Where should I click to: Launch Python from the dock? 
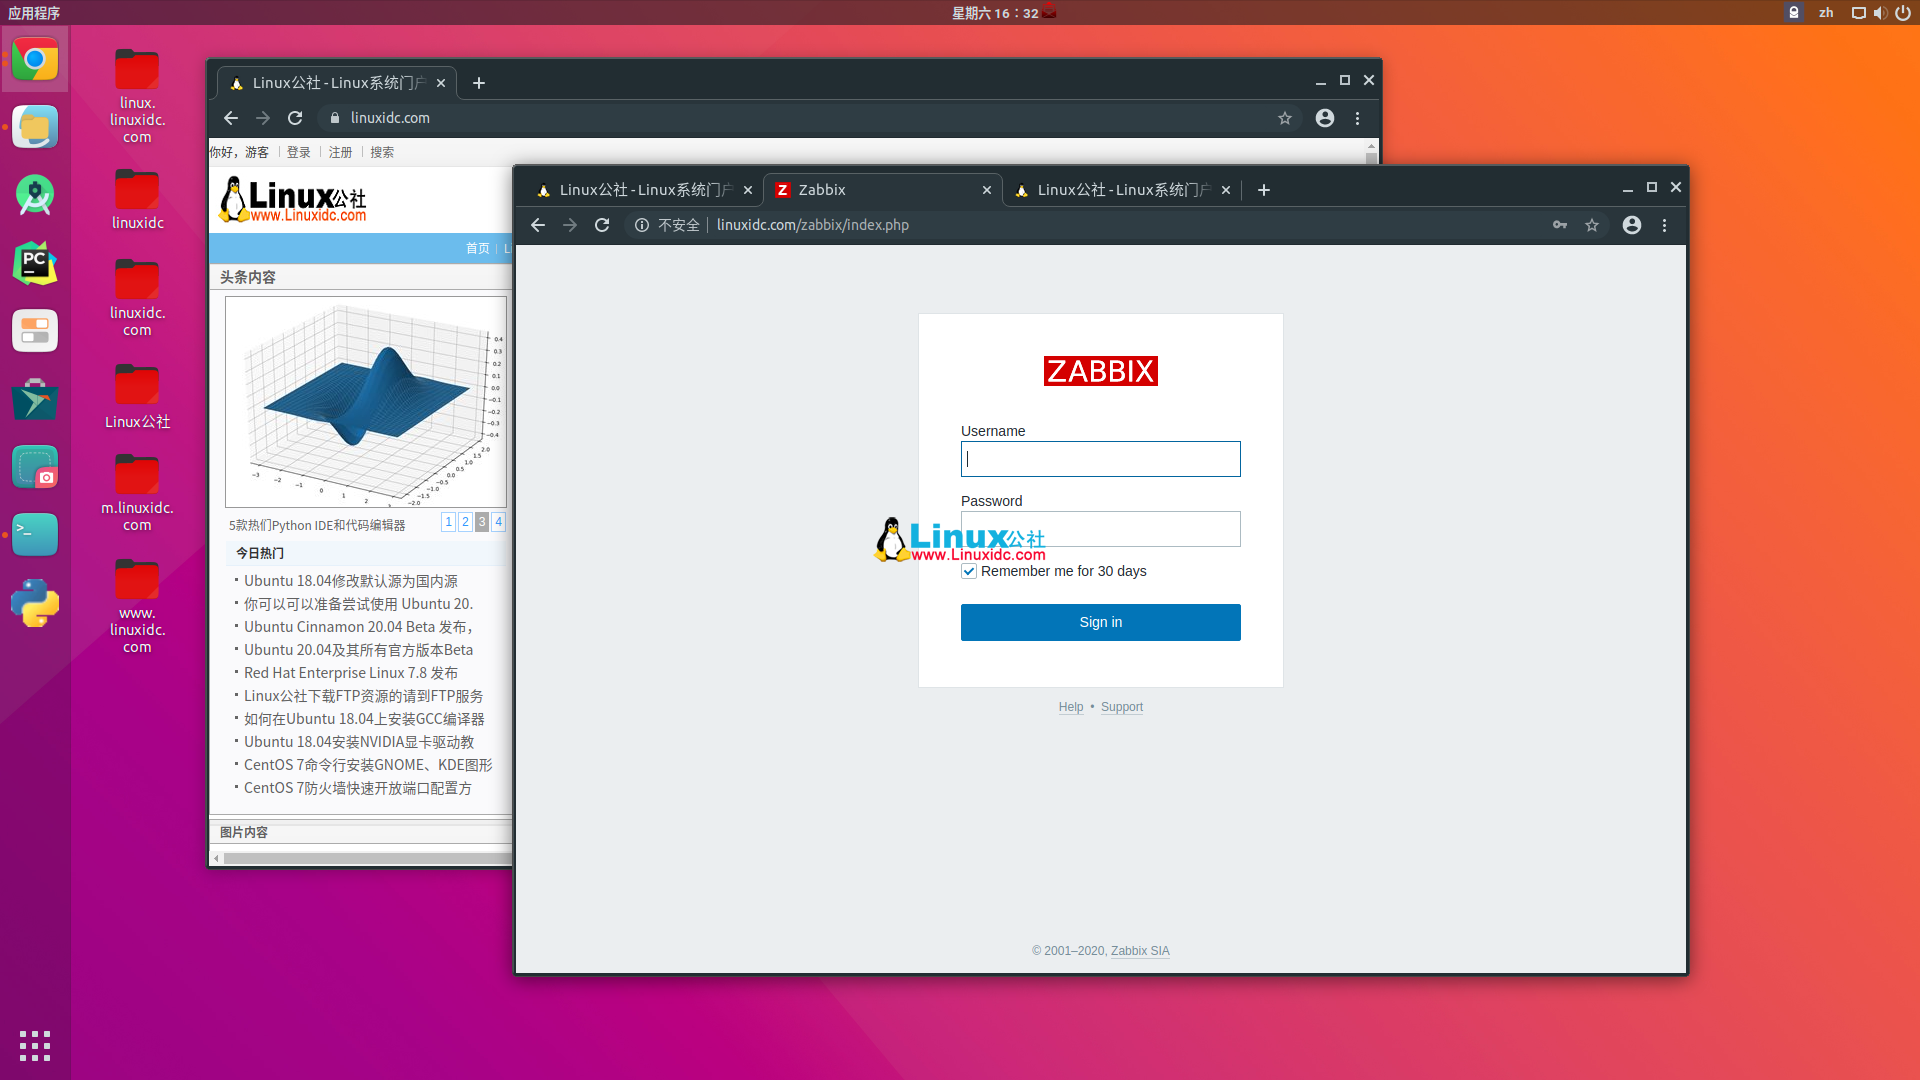[35, 603]
